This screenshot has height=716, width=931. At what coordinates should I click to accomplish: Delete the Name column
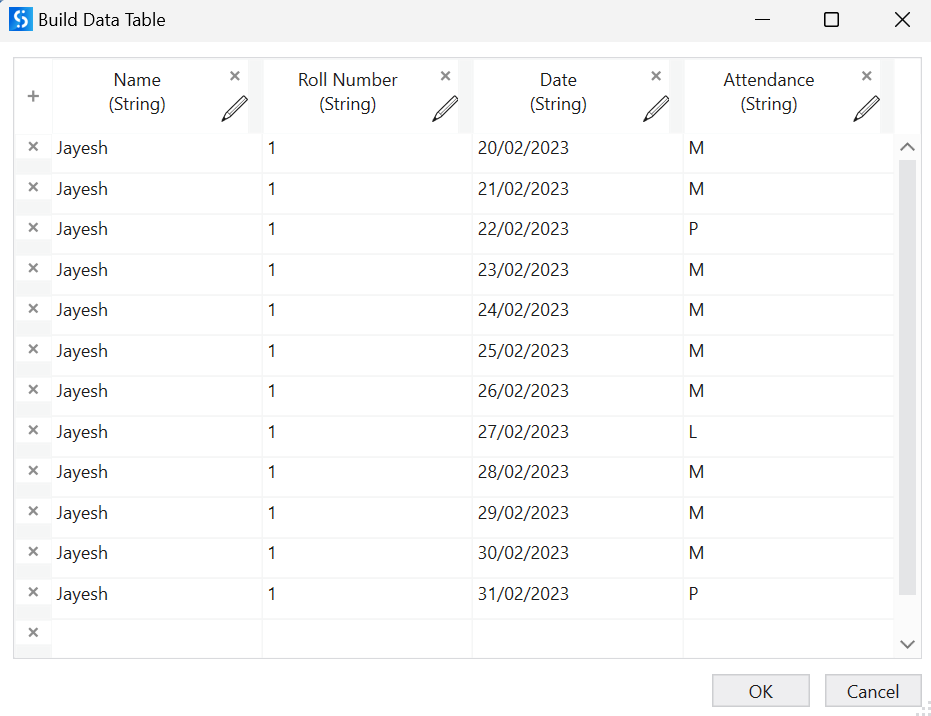235,76
